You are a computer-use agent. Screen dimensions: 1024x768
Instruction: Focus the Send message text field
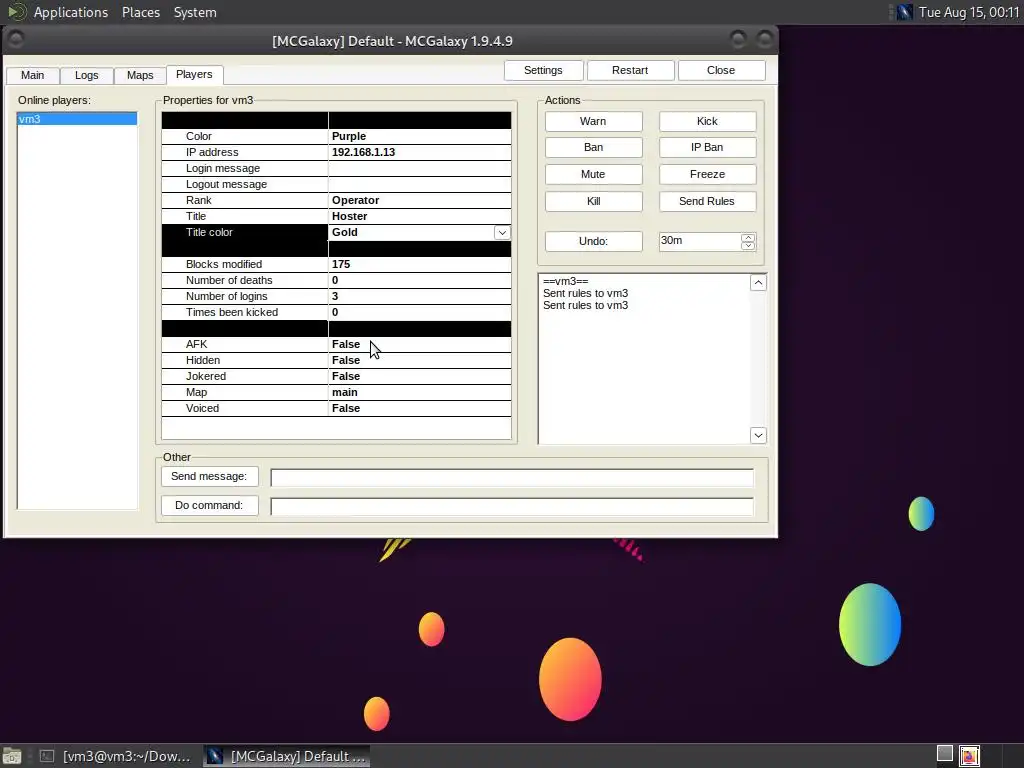[512, 477]
